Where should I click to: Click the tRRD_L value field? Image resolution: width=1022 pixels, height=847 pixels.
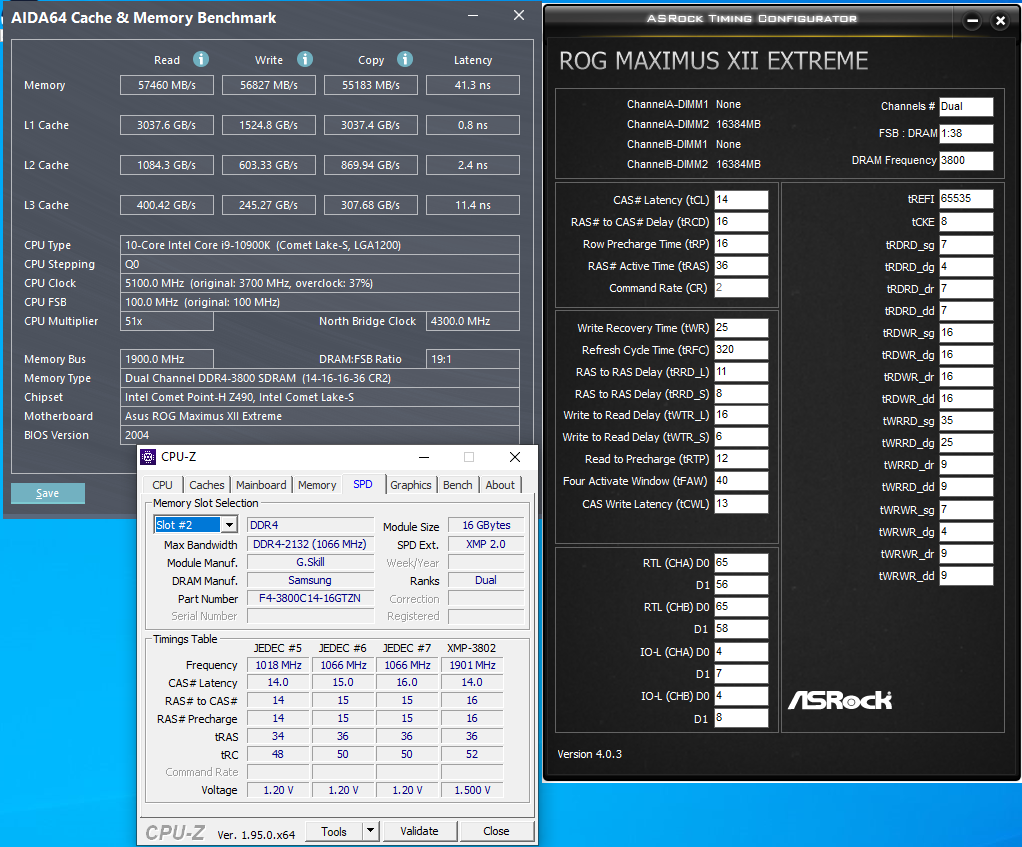[741, 372]
